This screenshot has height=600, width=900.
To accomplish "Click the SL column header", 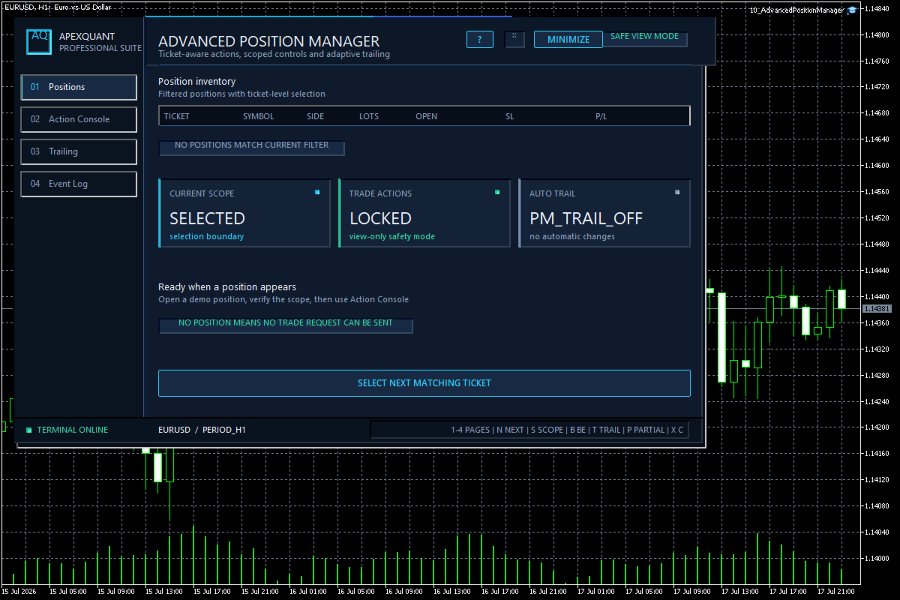I will click(x=509, y=116).
